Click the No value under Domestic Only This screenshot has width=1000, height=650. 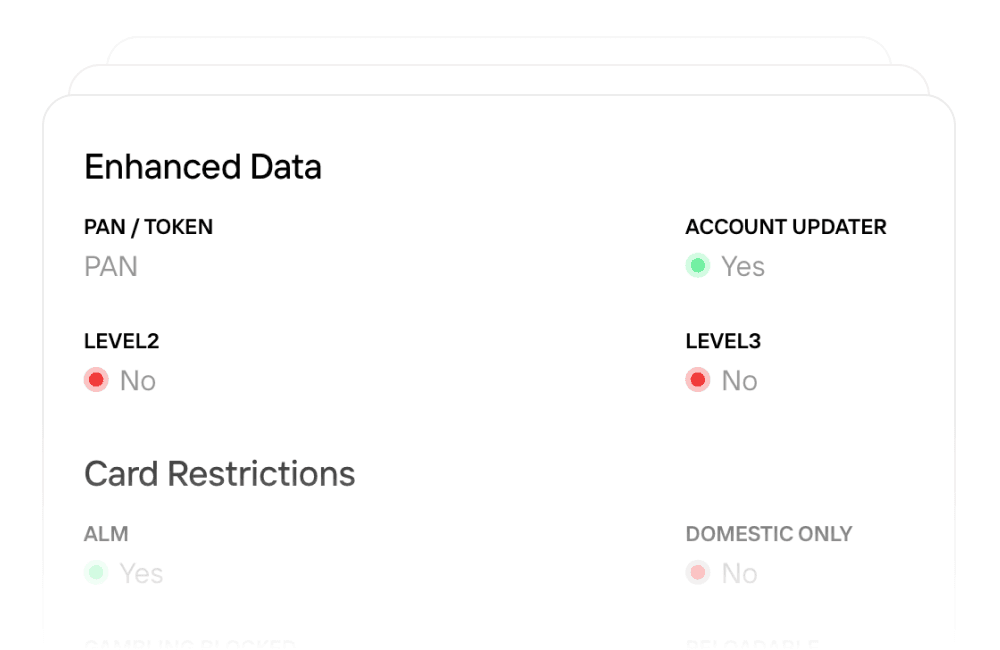(x=739, y=574)
